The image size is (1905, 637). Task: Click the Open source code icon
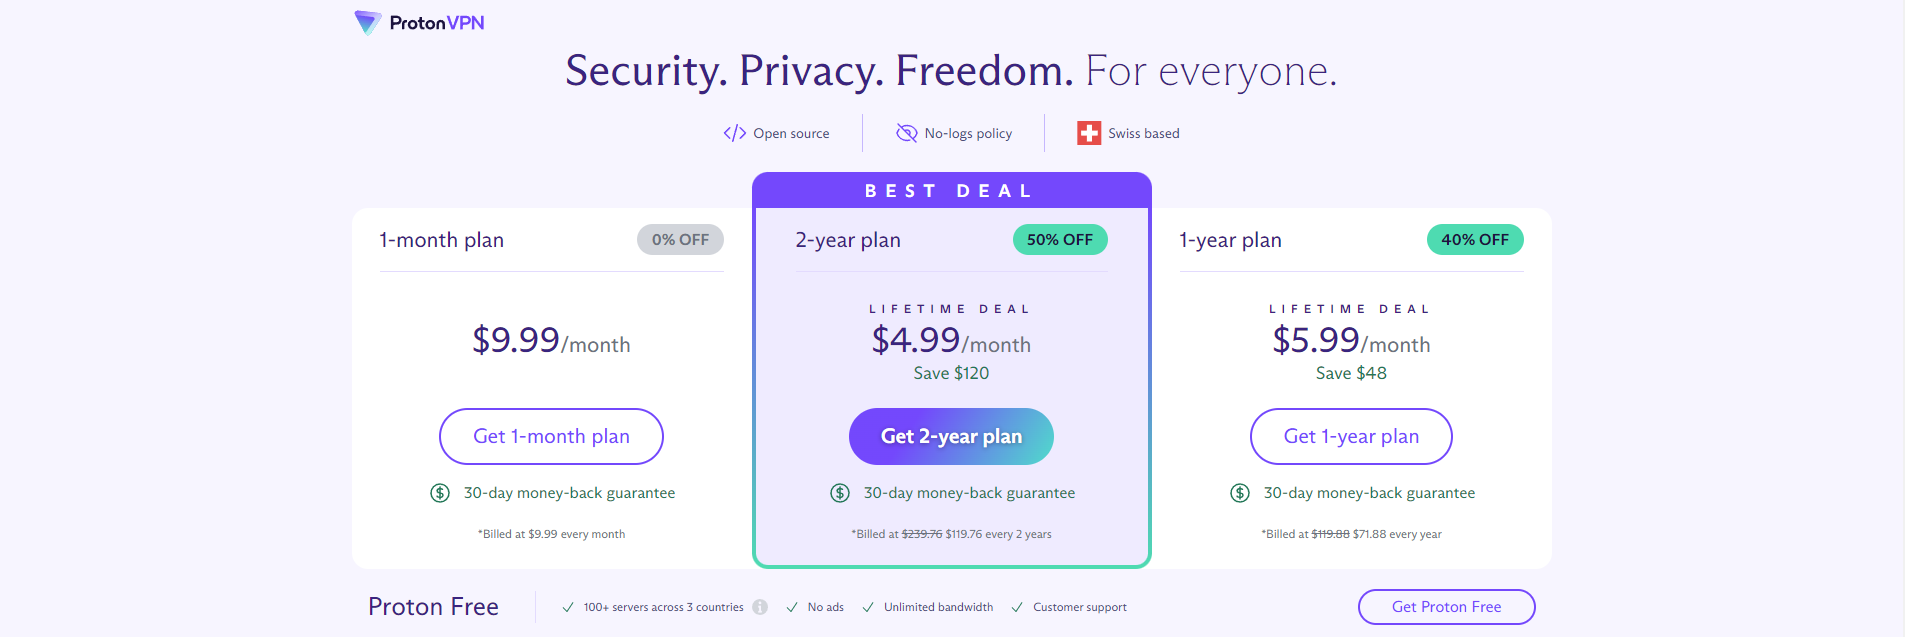coord(735,133)
